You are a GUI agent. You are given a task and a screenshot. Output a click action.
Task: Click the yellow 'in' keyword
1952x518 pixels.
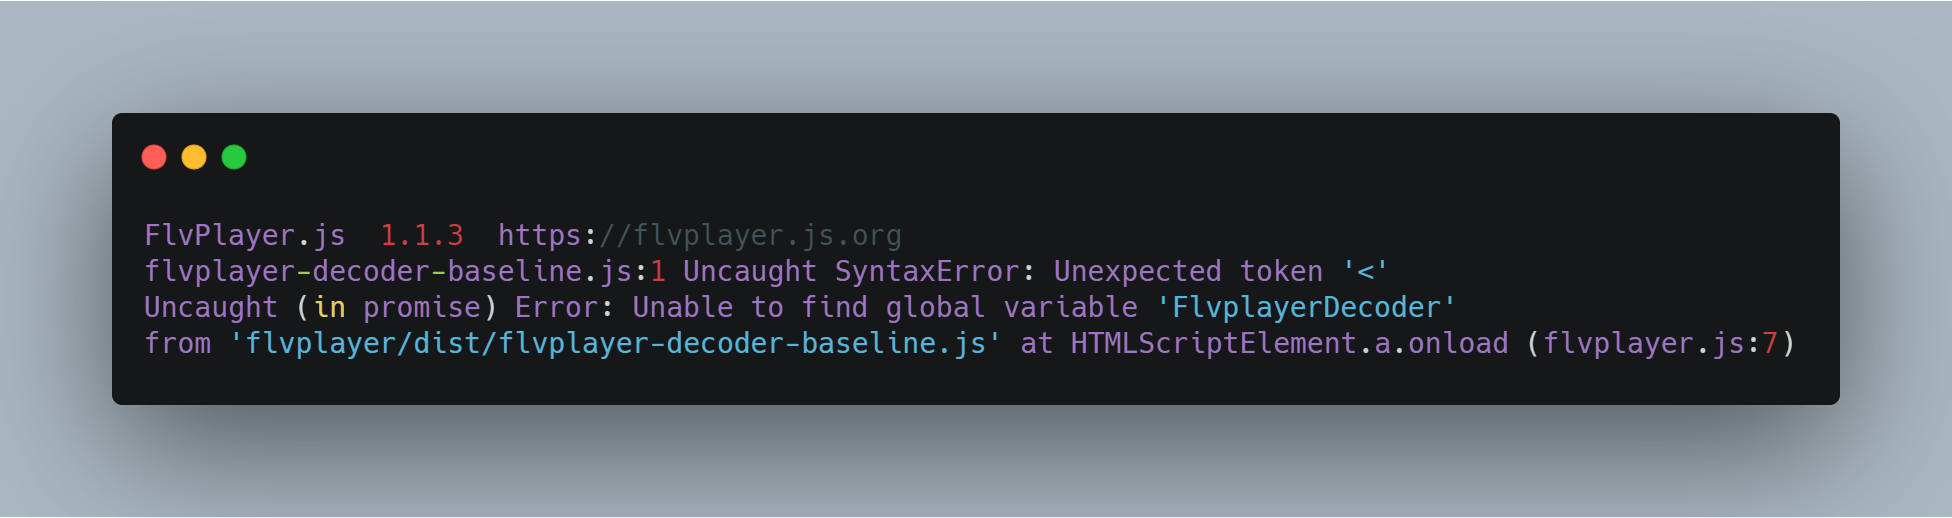(x=329, y=308)
